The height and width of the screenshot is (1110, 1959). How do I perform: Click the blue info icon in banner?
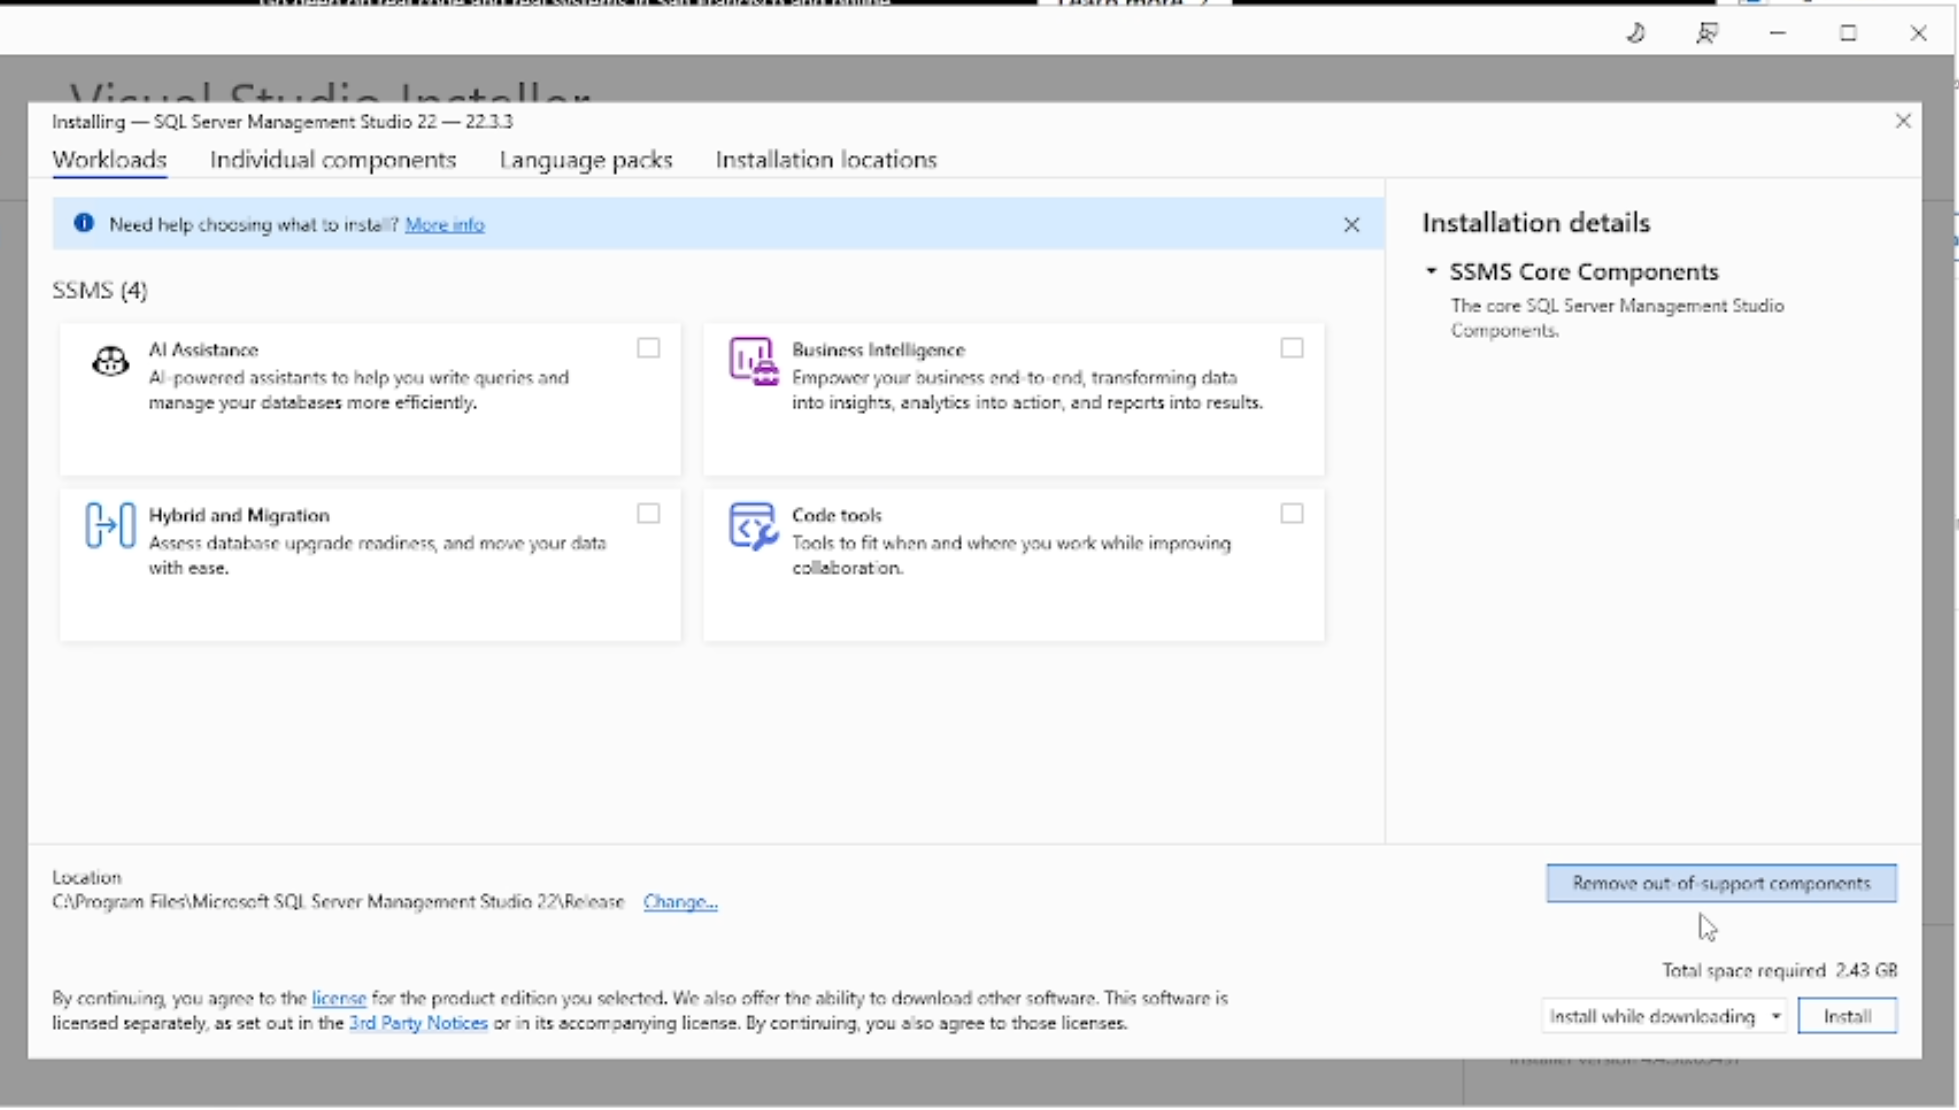(84, 224)
